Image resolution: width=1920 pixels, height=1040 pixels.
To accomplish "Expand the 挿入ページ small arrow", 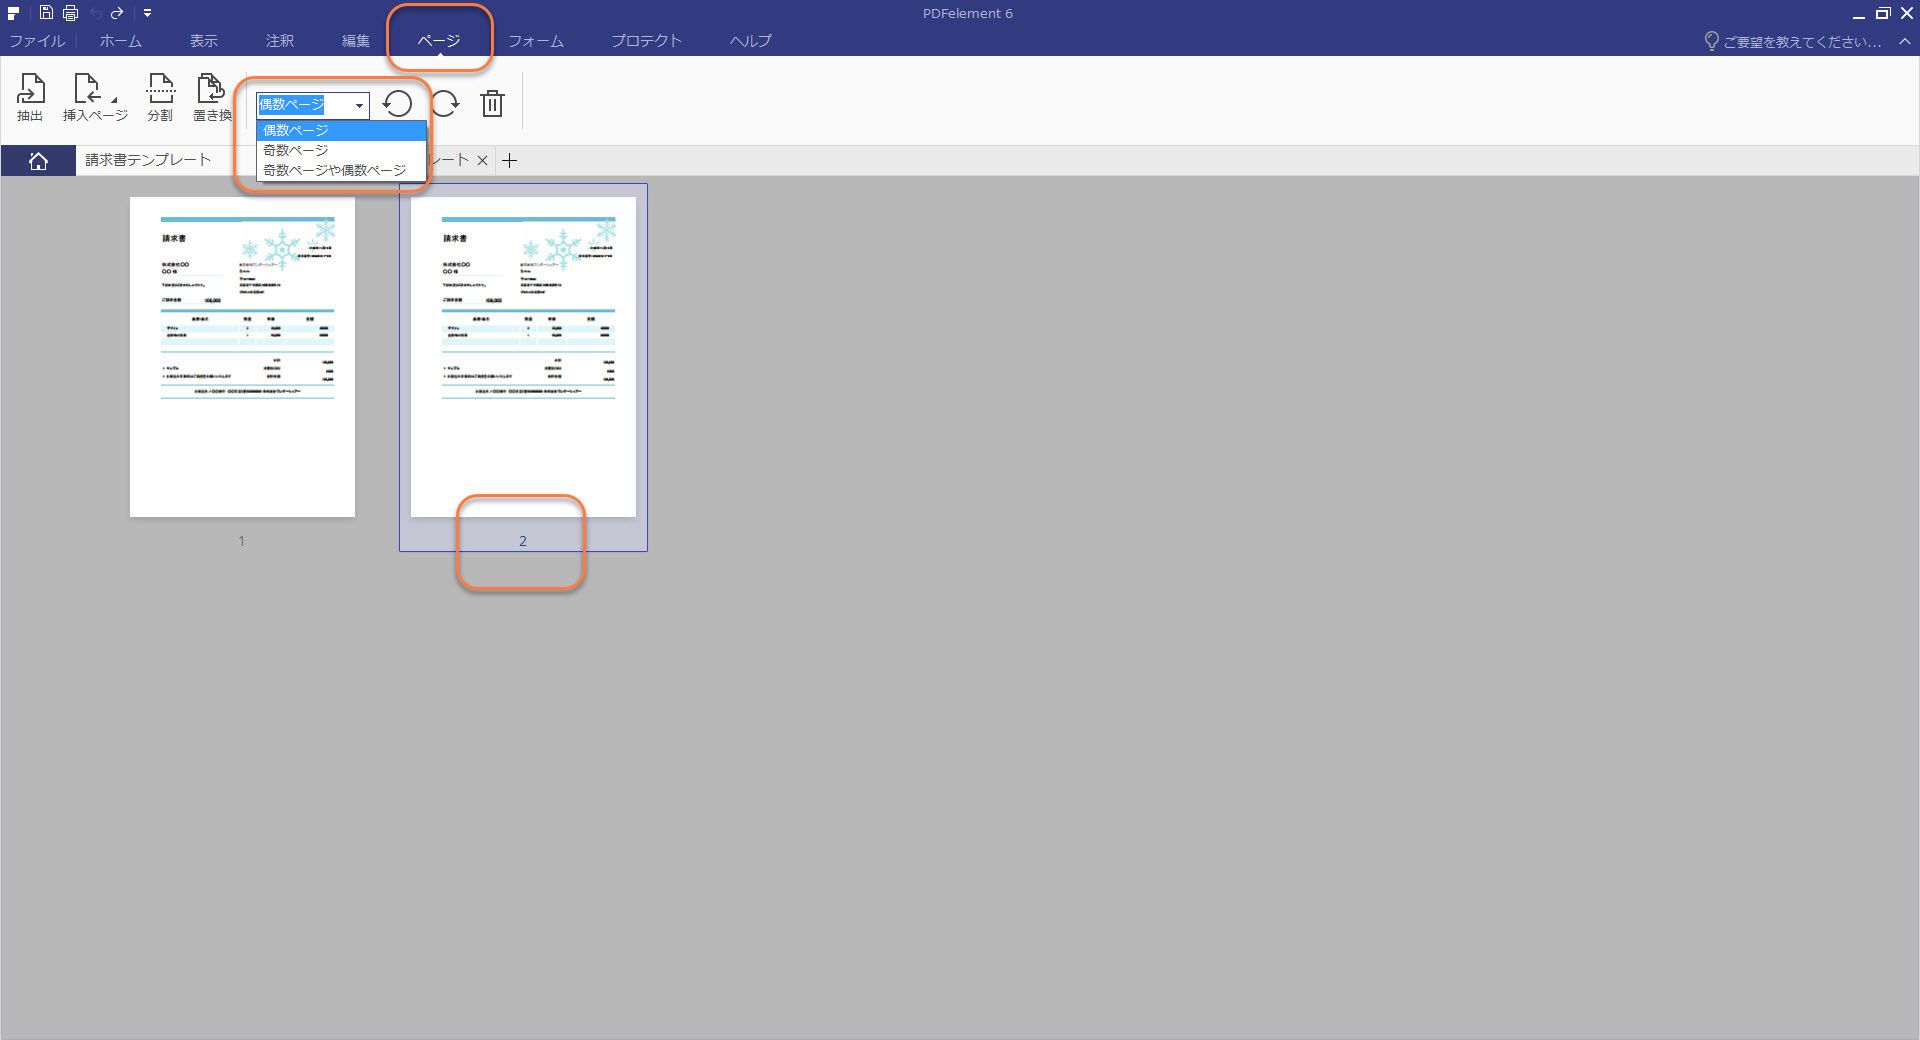I will tap(114, 100).
